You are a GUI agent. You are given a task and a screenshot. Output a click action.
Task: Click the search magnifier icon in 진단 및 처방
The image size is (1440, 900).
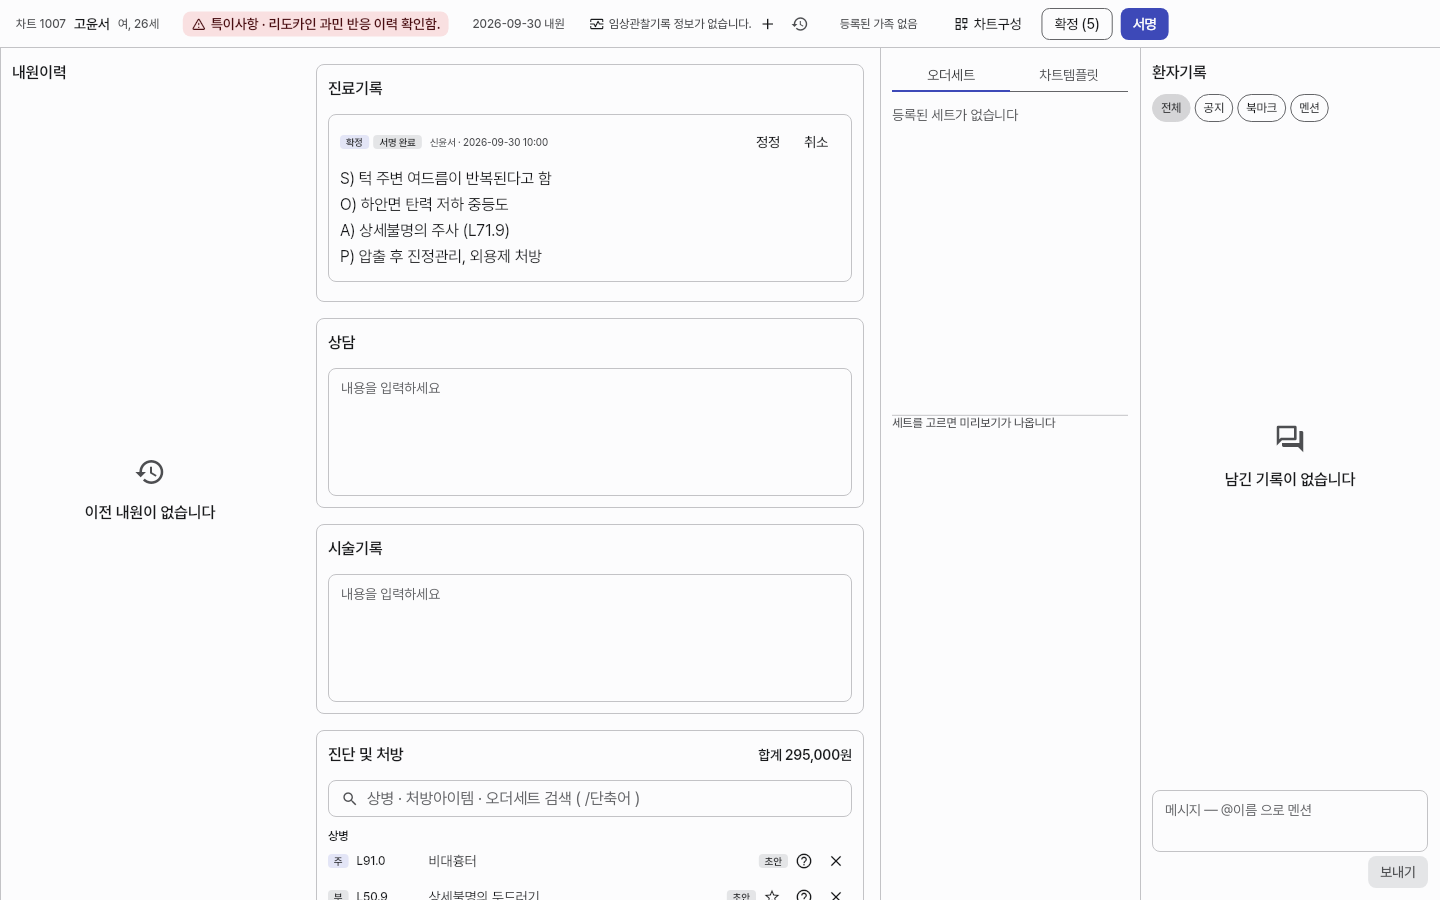350,799
